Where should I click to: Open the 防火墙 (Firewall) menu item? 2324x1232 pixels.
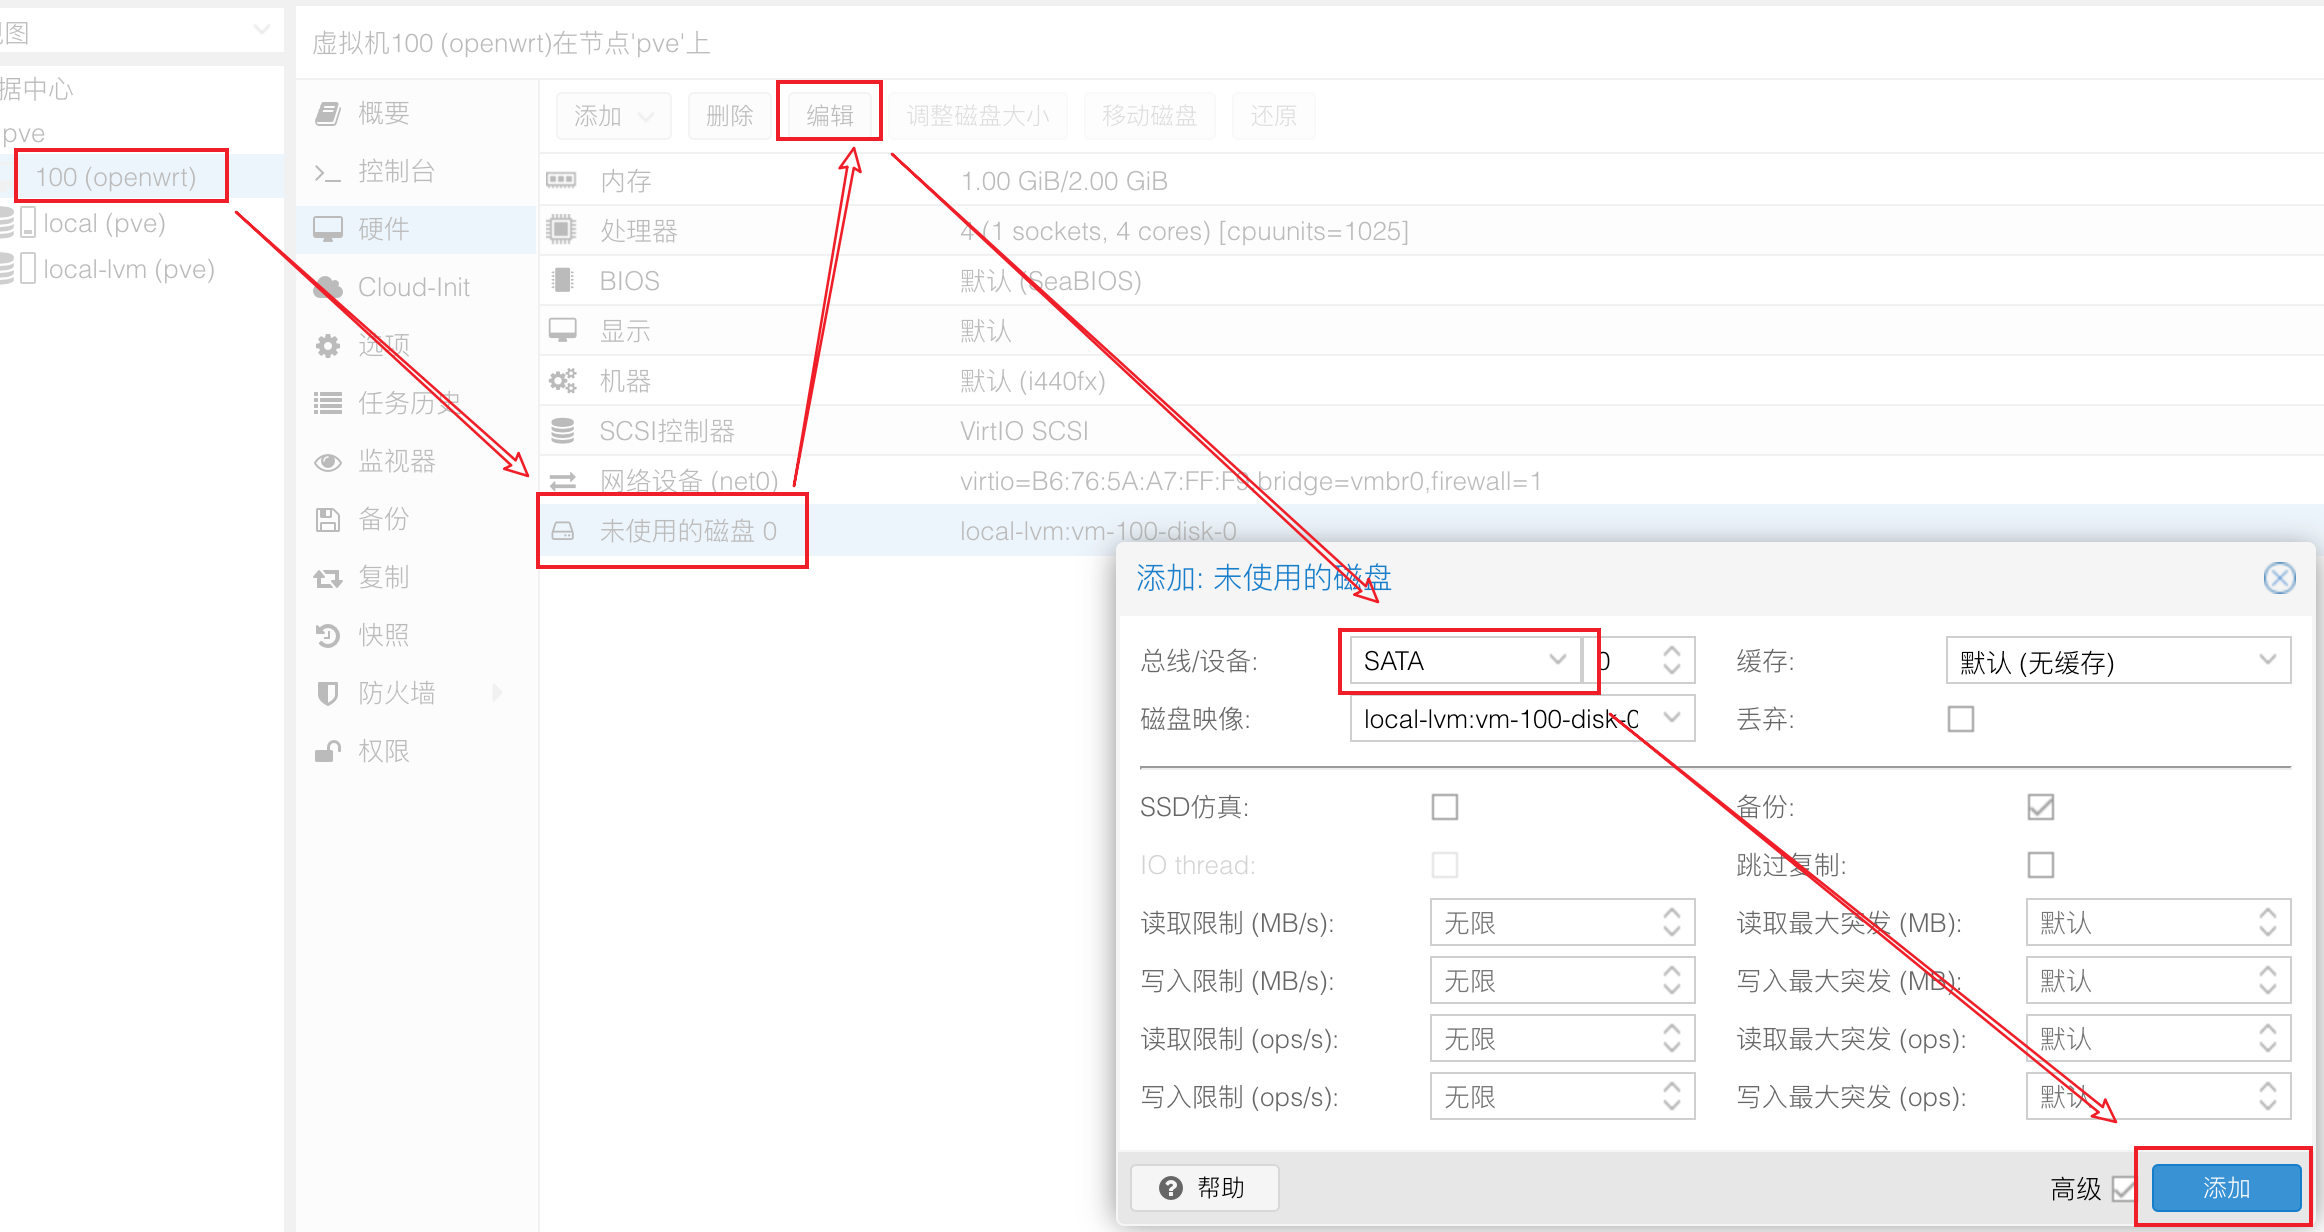tap(397, 693)
